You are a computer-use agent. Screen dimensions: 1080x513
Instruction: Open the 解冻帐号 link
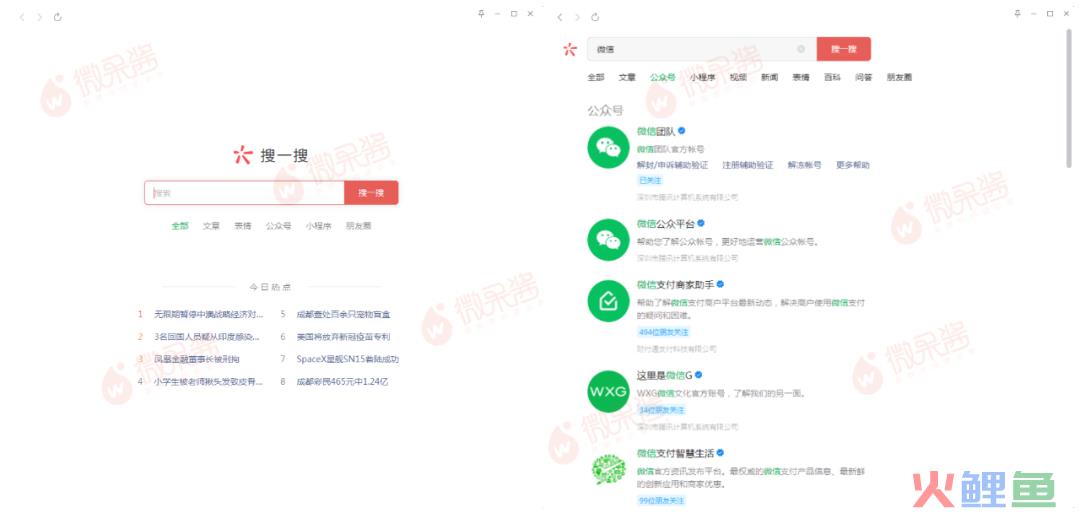coord(804,165)
